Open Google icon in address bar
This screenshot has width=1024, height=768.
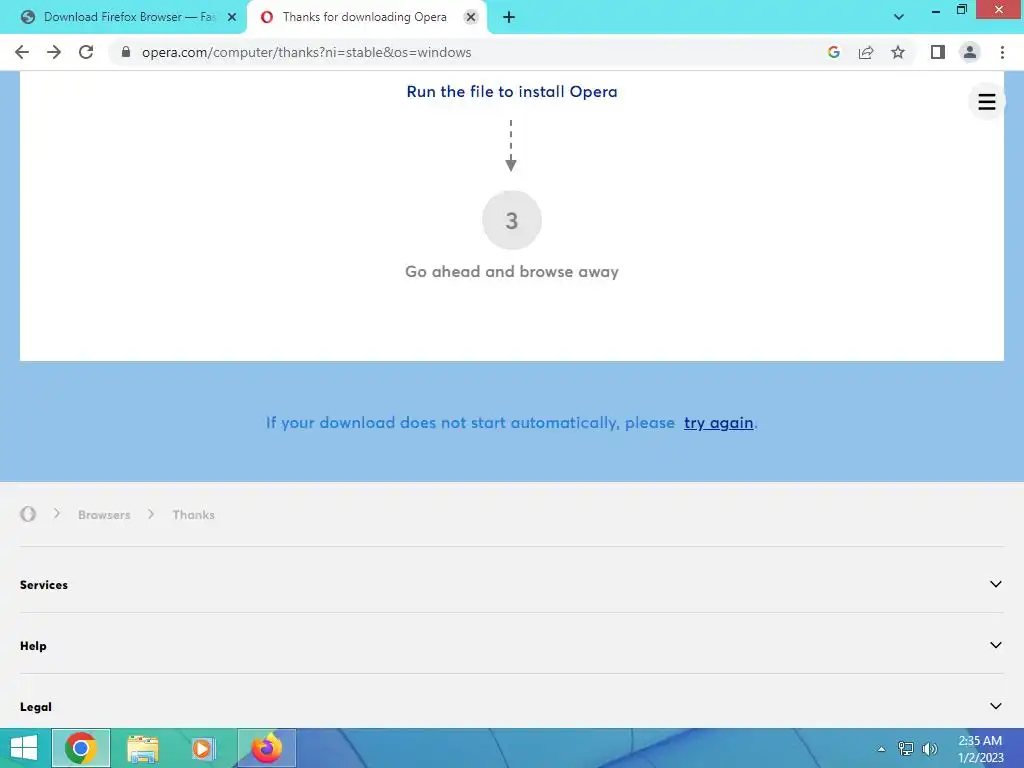(833, 52)
